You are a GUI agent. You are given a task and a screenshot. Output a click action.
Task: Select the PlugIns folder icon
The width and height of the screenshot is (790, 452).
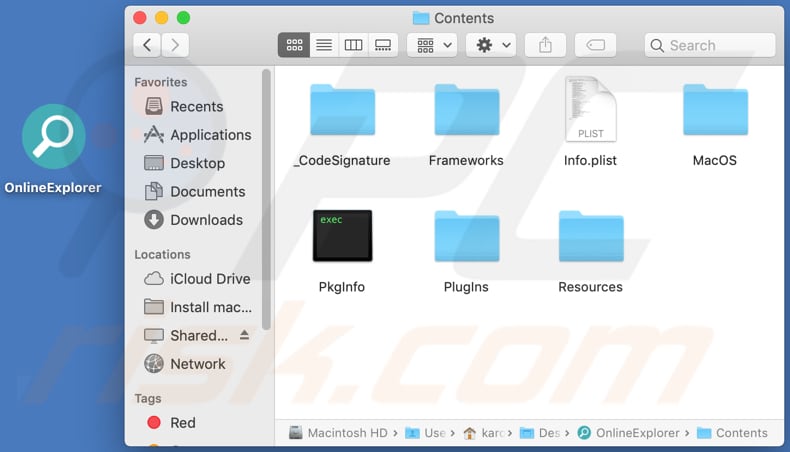[x=467, y=236]
